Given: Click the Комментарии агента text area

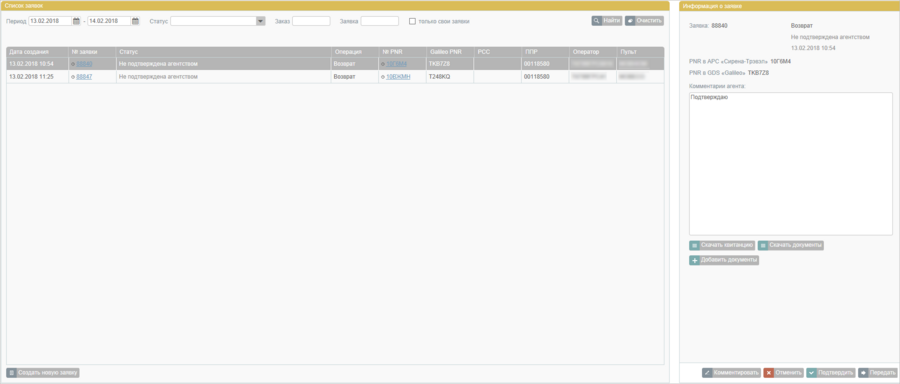Looking at the screenshot, I should [790, 164].
